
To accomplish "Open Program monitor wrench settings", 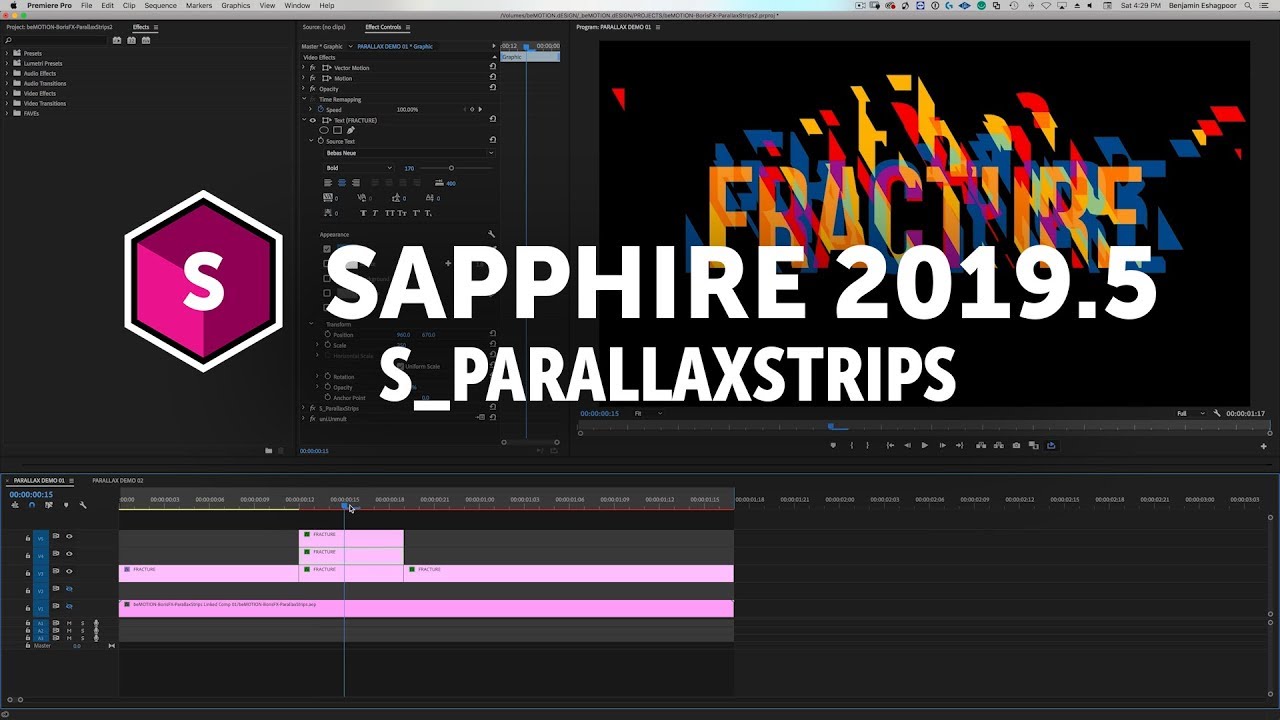I will [x=1217, y=413].
